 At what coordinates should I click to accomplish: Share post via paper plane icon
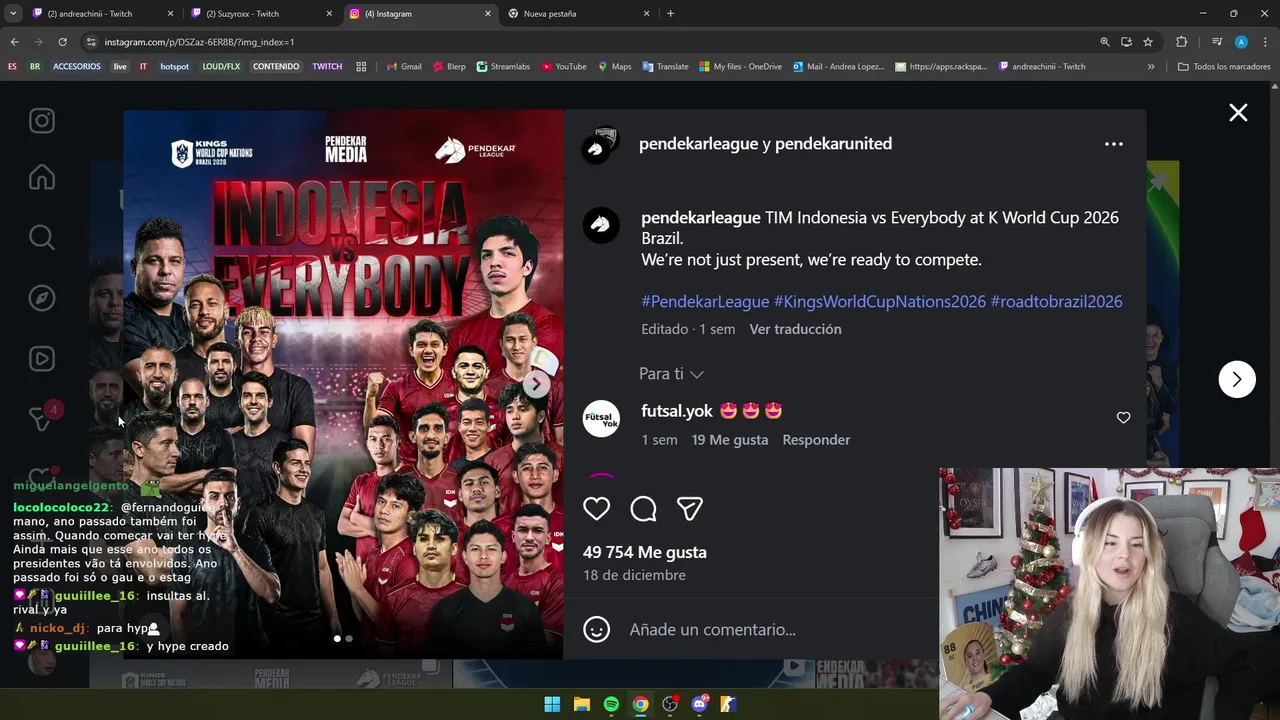690,509
